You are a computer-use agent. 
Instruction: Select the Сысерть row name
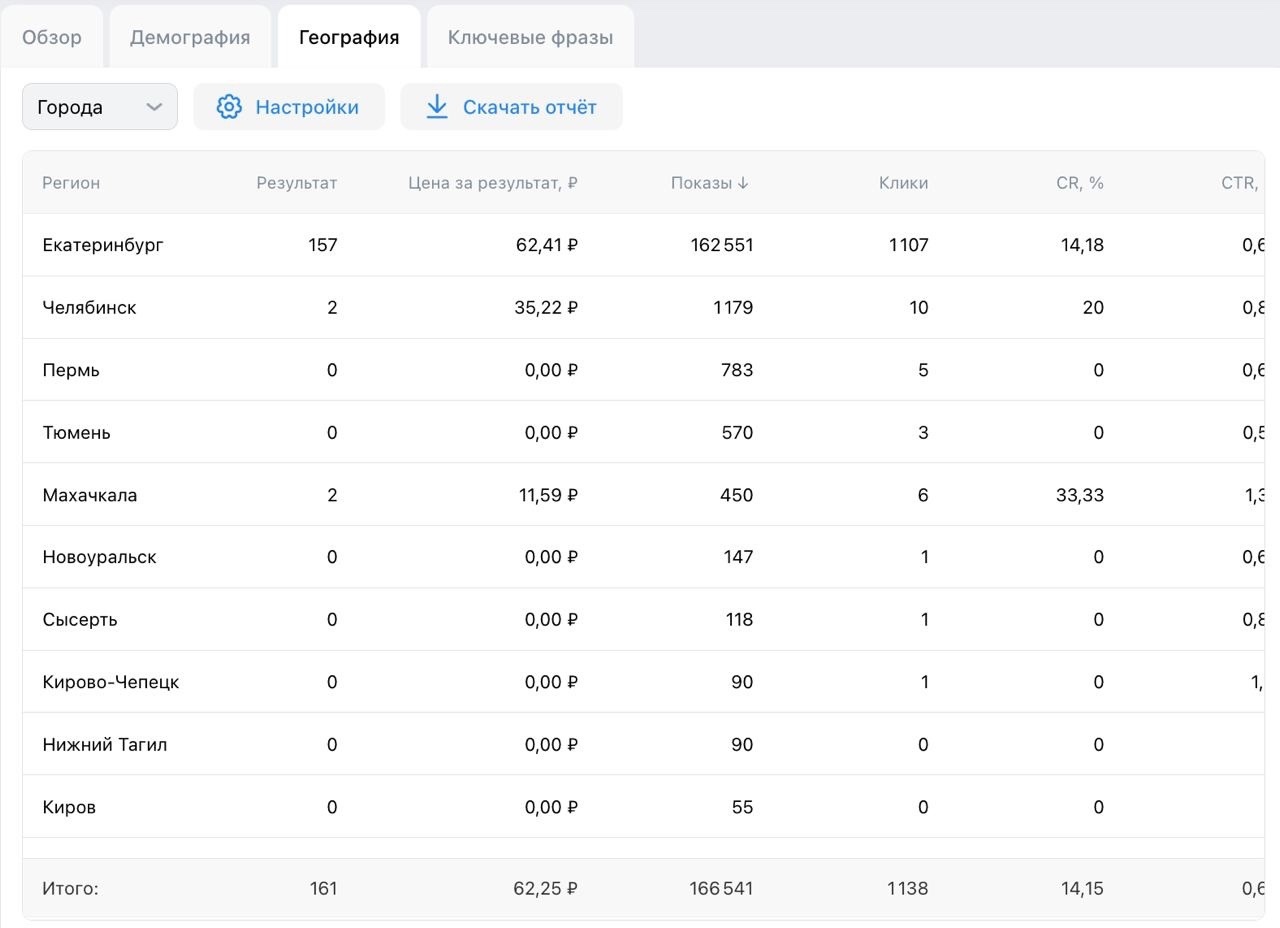pyautogui.click(x=80, y=620)
